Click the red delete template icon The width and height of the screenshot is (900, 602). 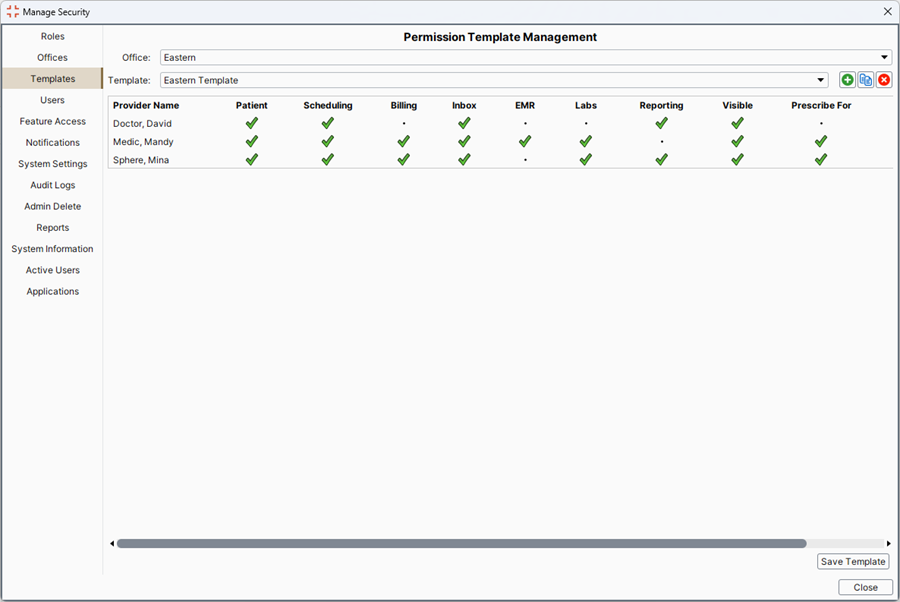884,80
